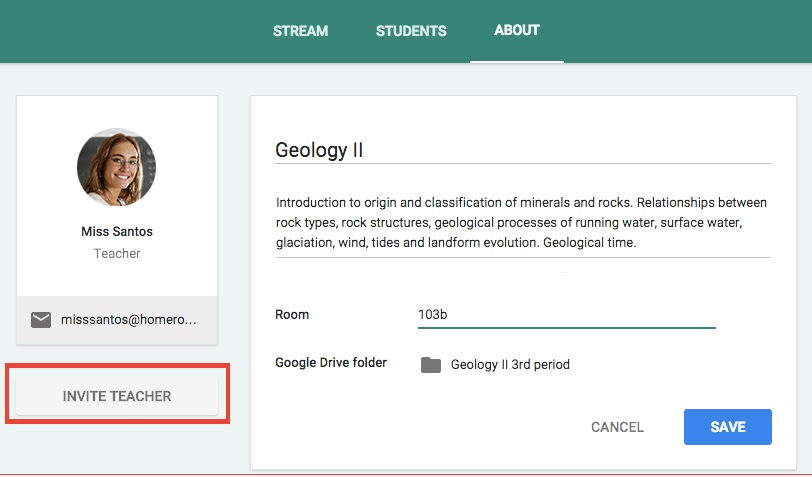Open the Students tab
Screen dimensions: 812x477
point(411,31)
